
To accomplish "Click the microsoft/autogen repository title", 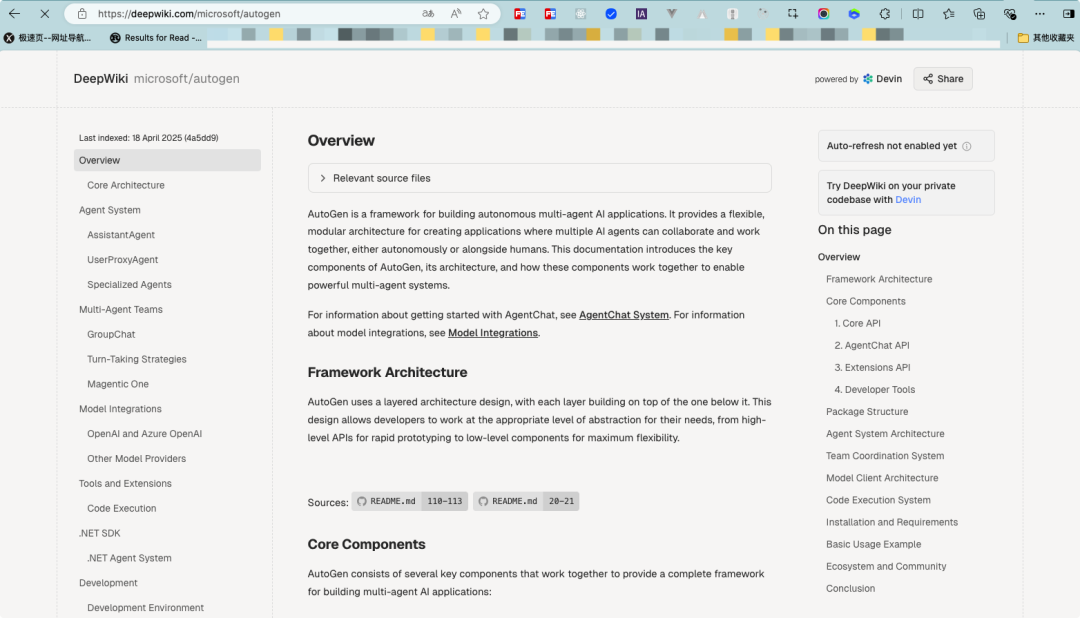I will pyautogui.click(x=187, y=79).
